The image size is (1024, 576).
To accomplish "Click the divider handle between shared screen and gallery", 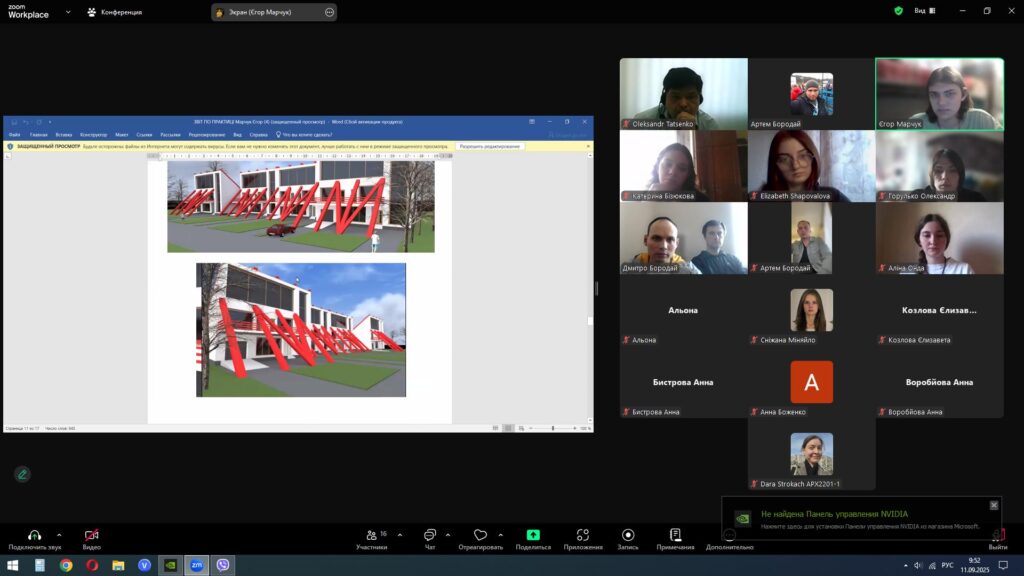I will click(x=596, y=288).
